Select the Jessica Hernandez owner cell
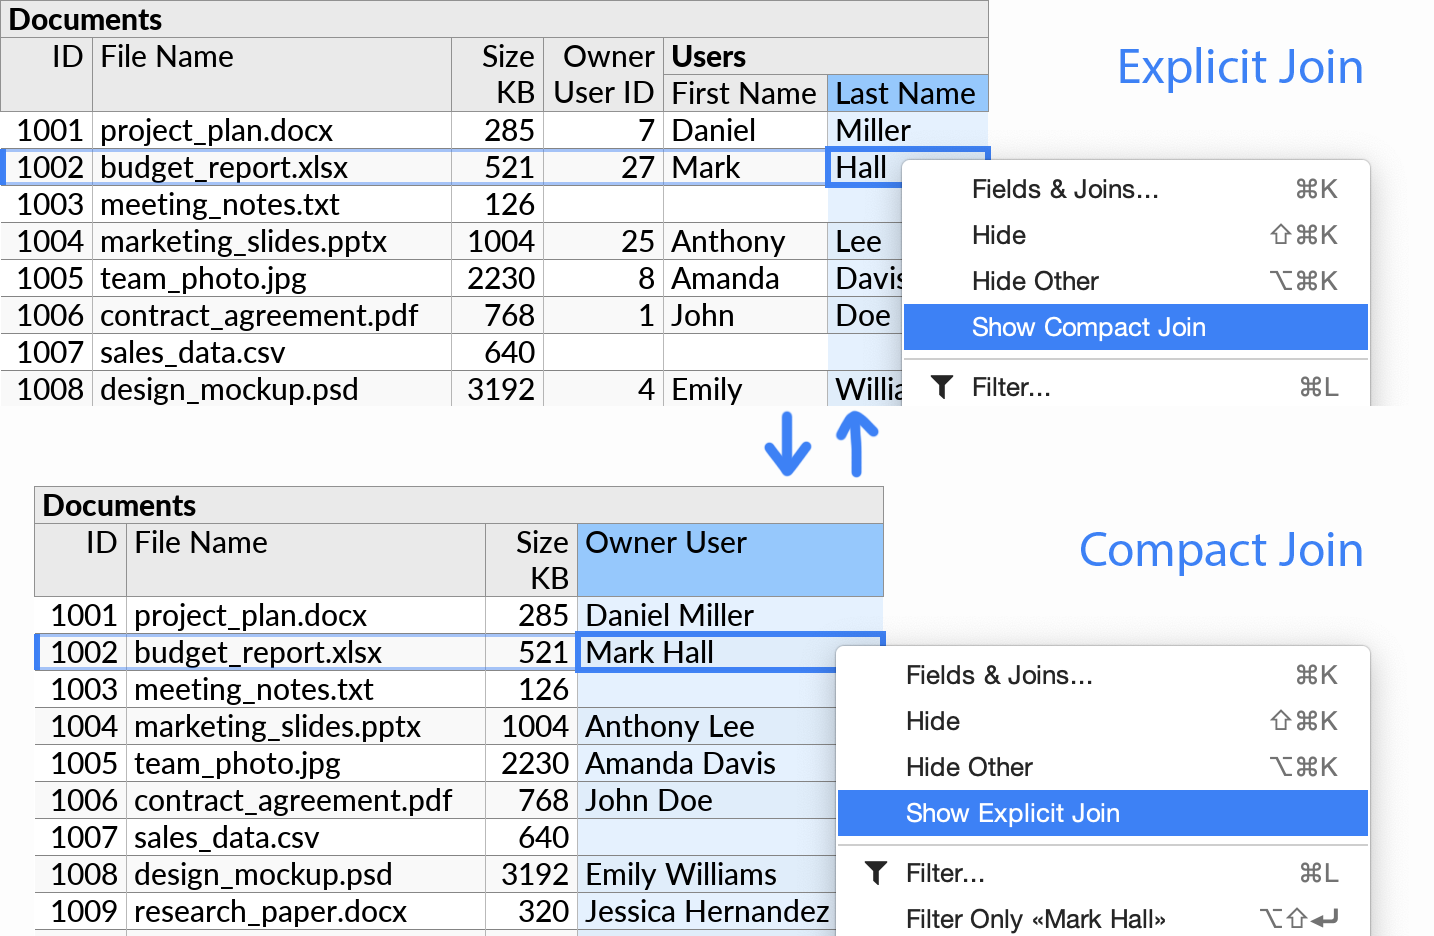1434x936 pixels. (706, 911)
